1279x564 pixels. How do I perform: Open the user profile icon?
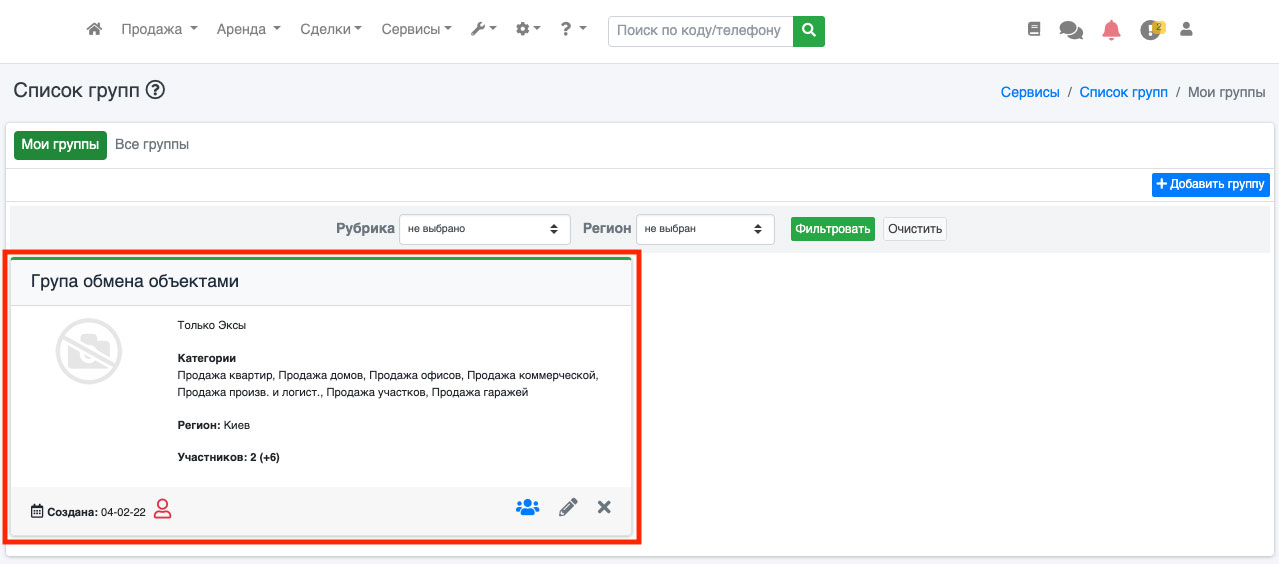[x=1187, y=30]
